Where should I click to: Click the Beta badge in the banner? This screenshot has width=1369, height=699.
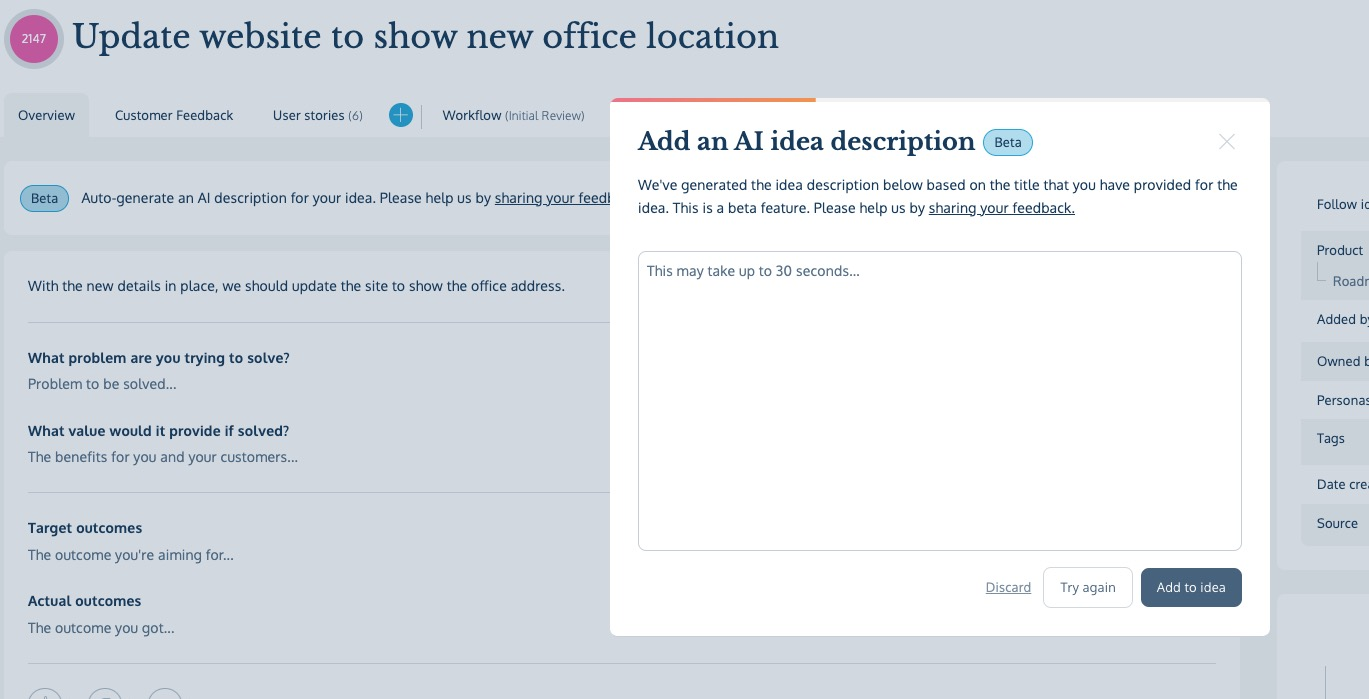(44, 198)
